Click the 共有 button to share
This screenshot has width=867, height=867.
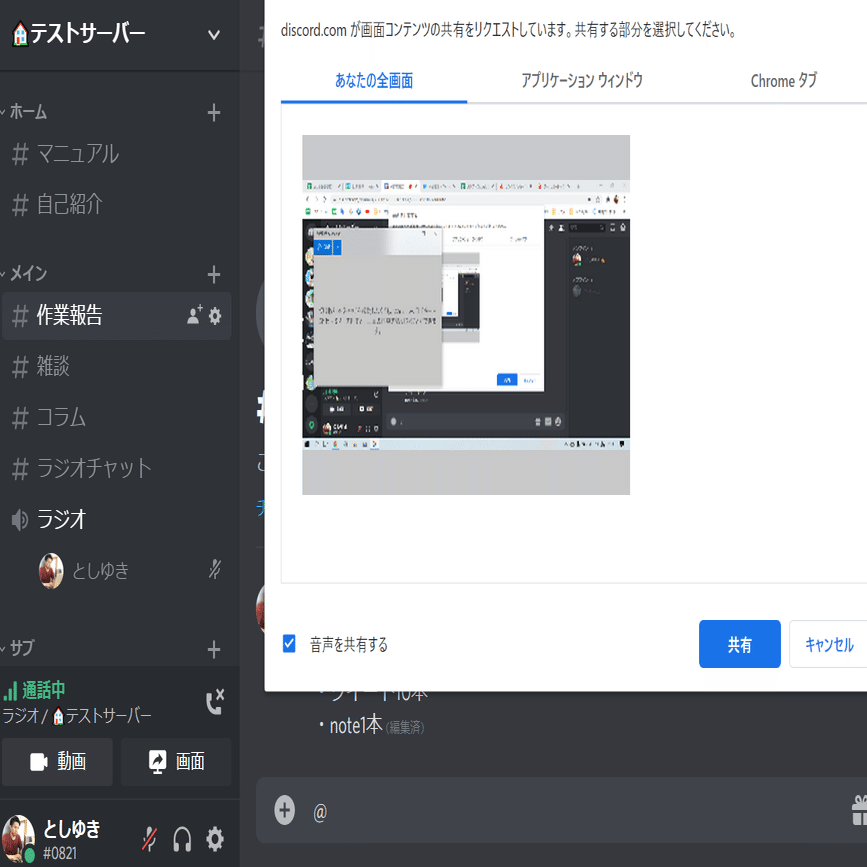pos(739,644)
